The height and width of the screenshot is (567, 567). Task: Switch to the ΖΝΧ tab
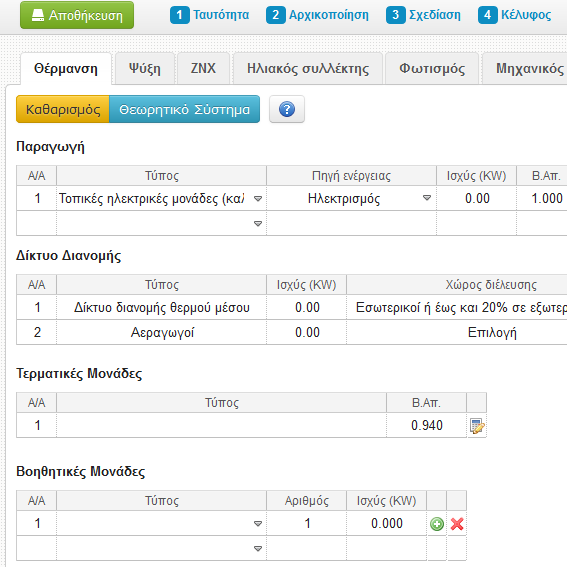point(203,69)
